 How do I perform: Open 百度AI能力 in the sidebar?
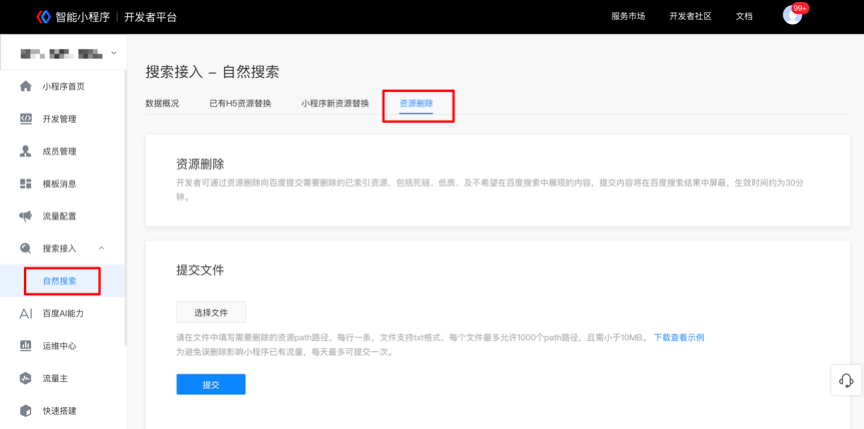pos(63,313)
